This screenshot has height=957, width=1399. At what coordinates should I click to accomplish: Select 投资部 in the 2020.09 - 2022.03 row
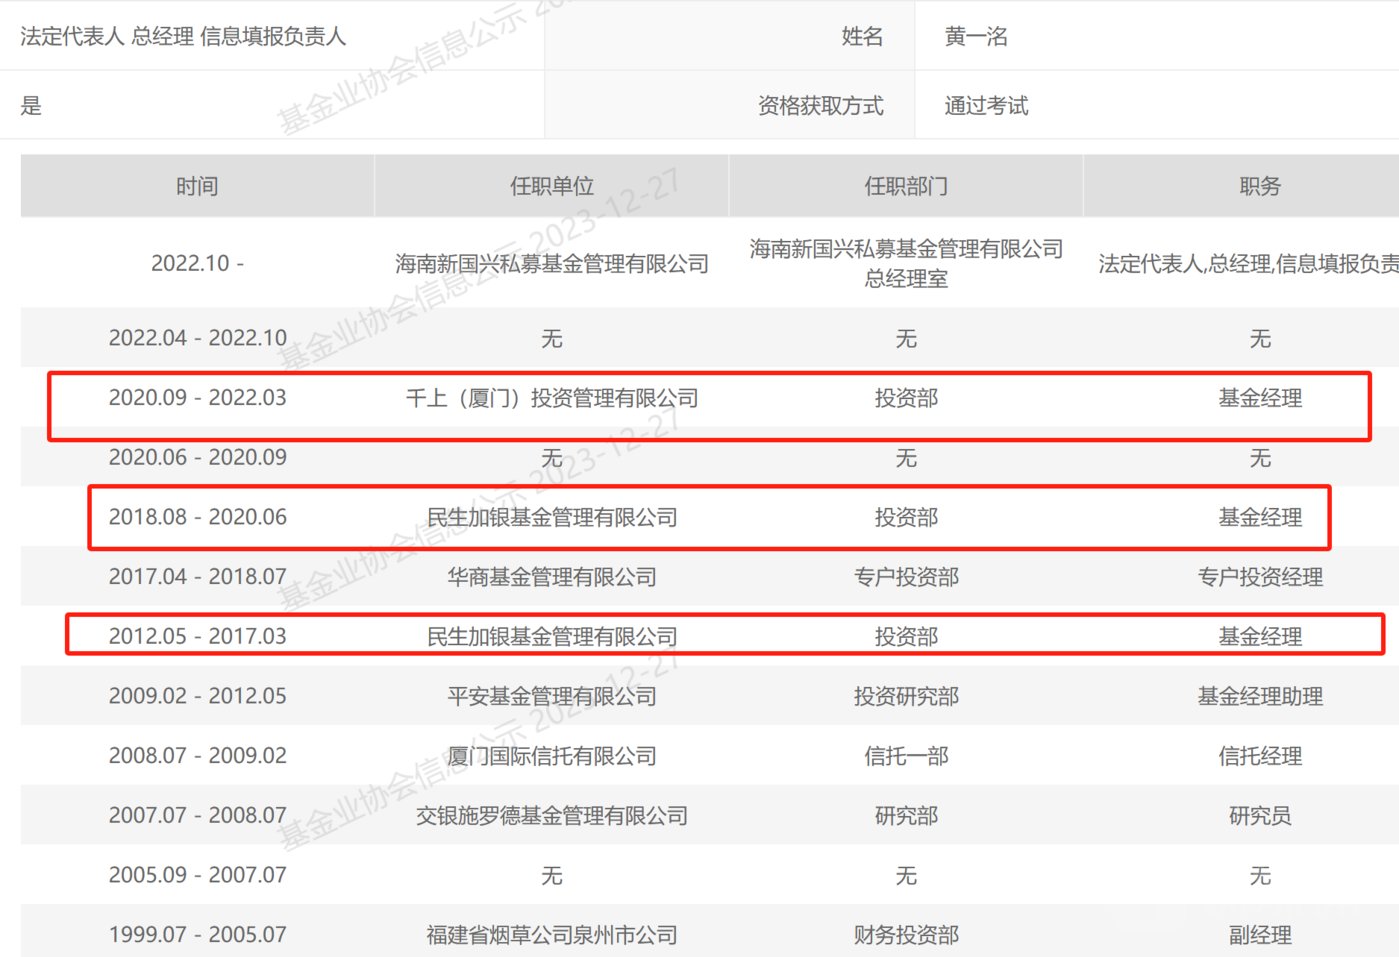[906, 398]
